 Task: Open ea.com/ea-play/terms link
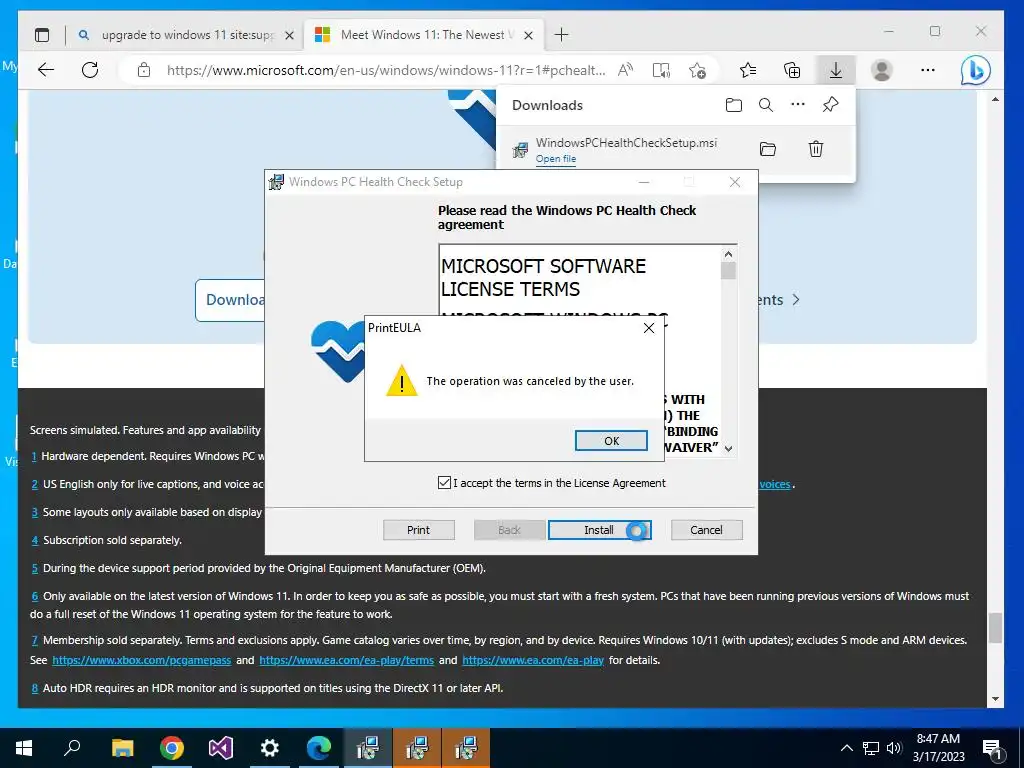tap(346, 660)
